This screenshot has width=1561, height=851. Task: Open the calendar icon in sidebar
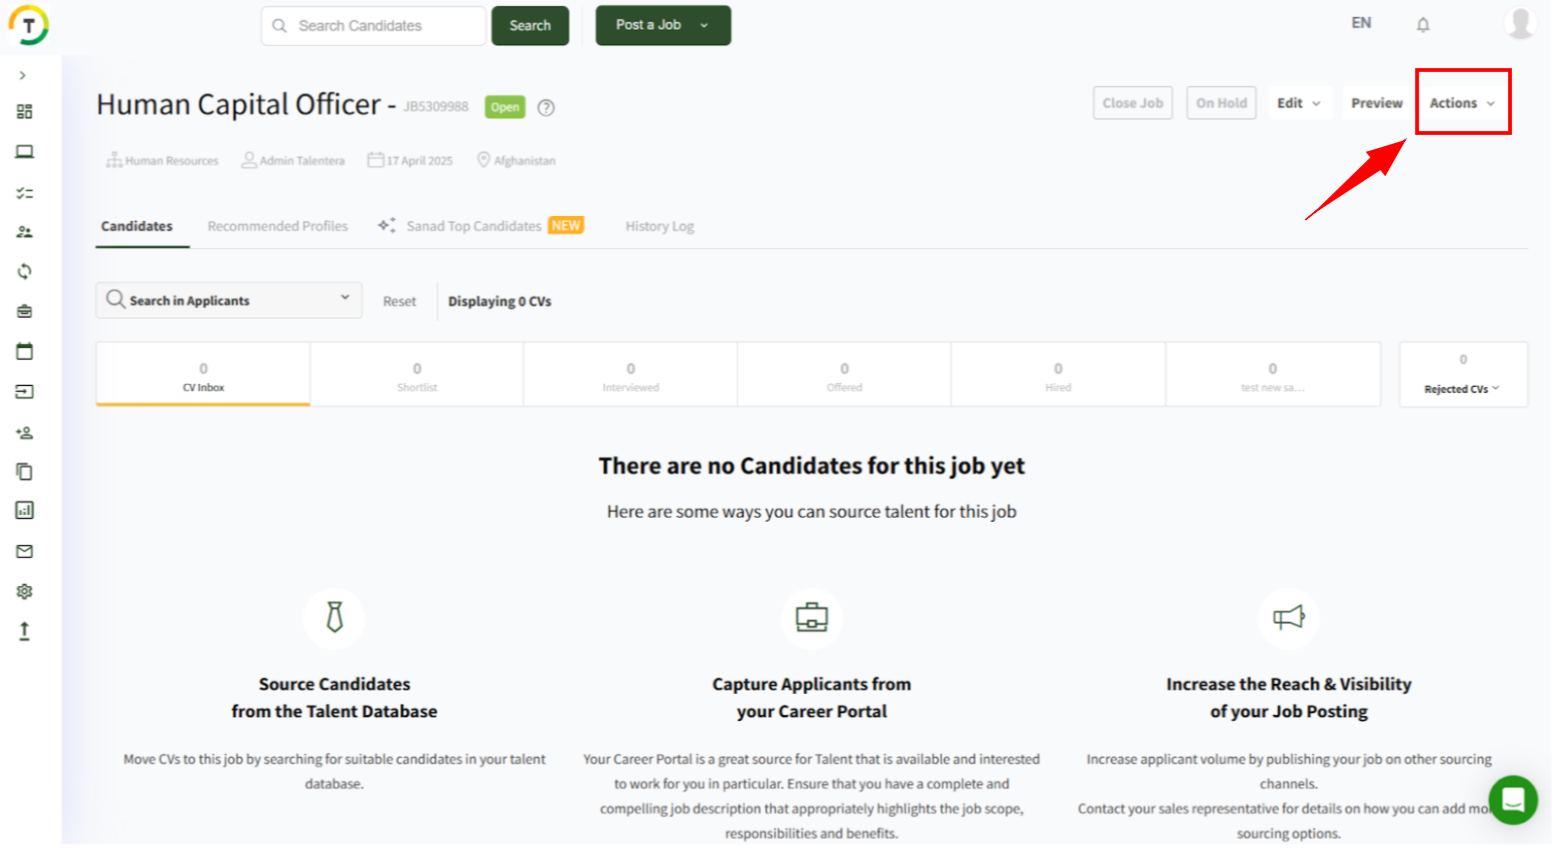24,351
